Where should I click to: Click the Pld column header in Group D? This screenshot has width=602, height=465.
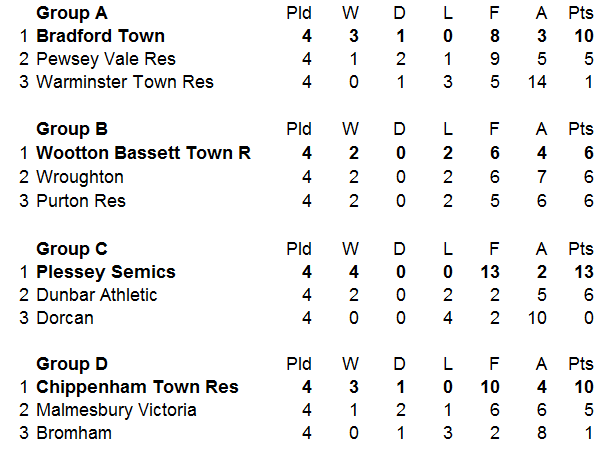coord(299,364)
